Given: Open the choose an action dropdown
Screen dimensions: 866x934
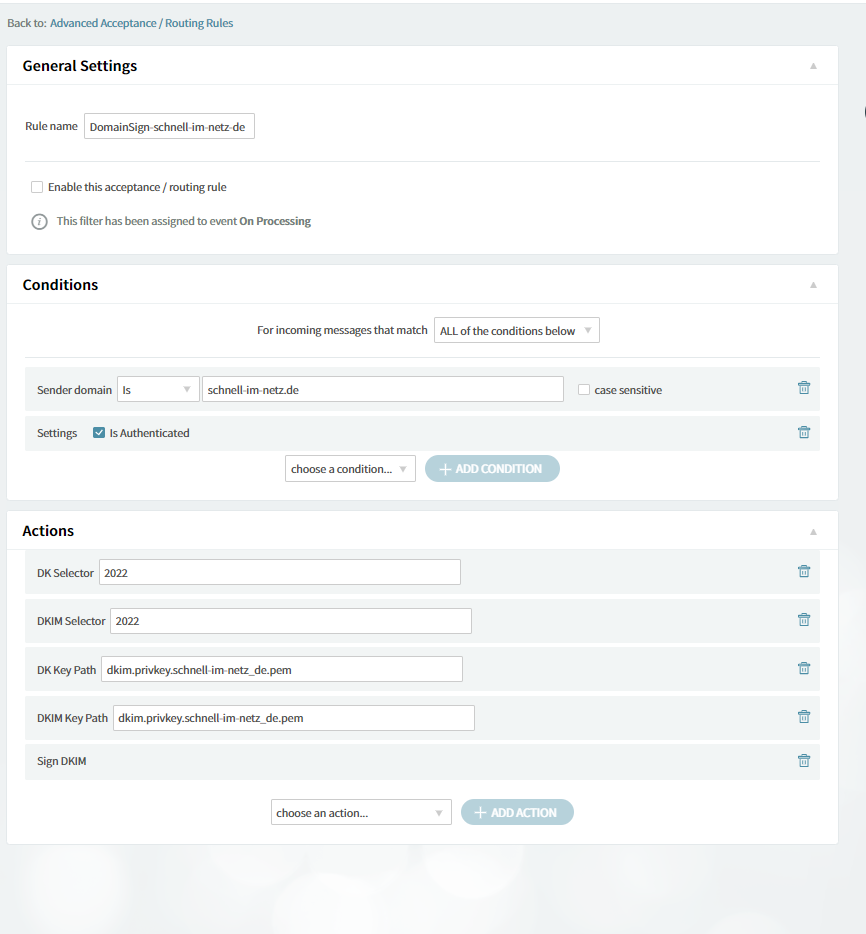Looking at the screenshot, I should pyautogui.click(x=361, y=813).
